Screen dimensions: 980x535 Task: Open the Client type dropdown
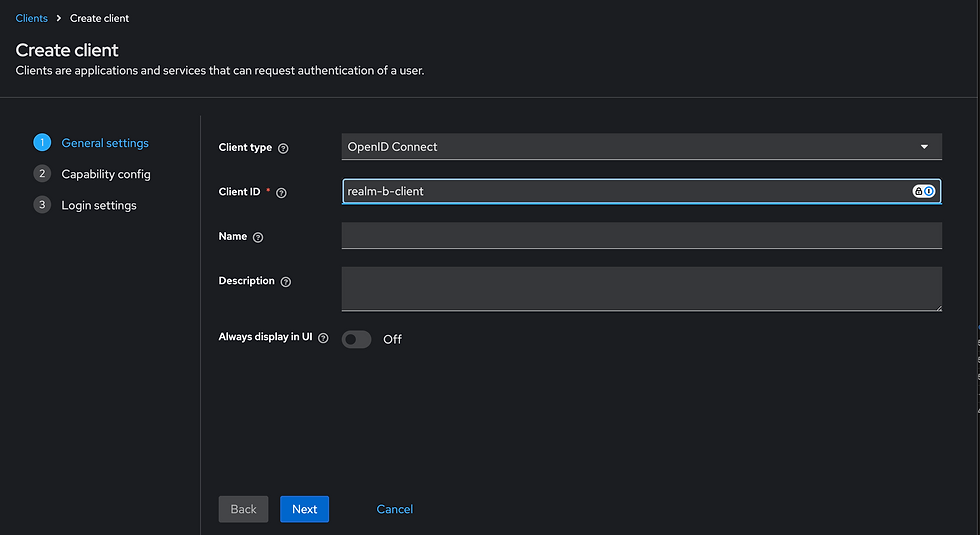(x=641, y=147)
